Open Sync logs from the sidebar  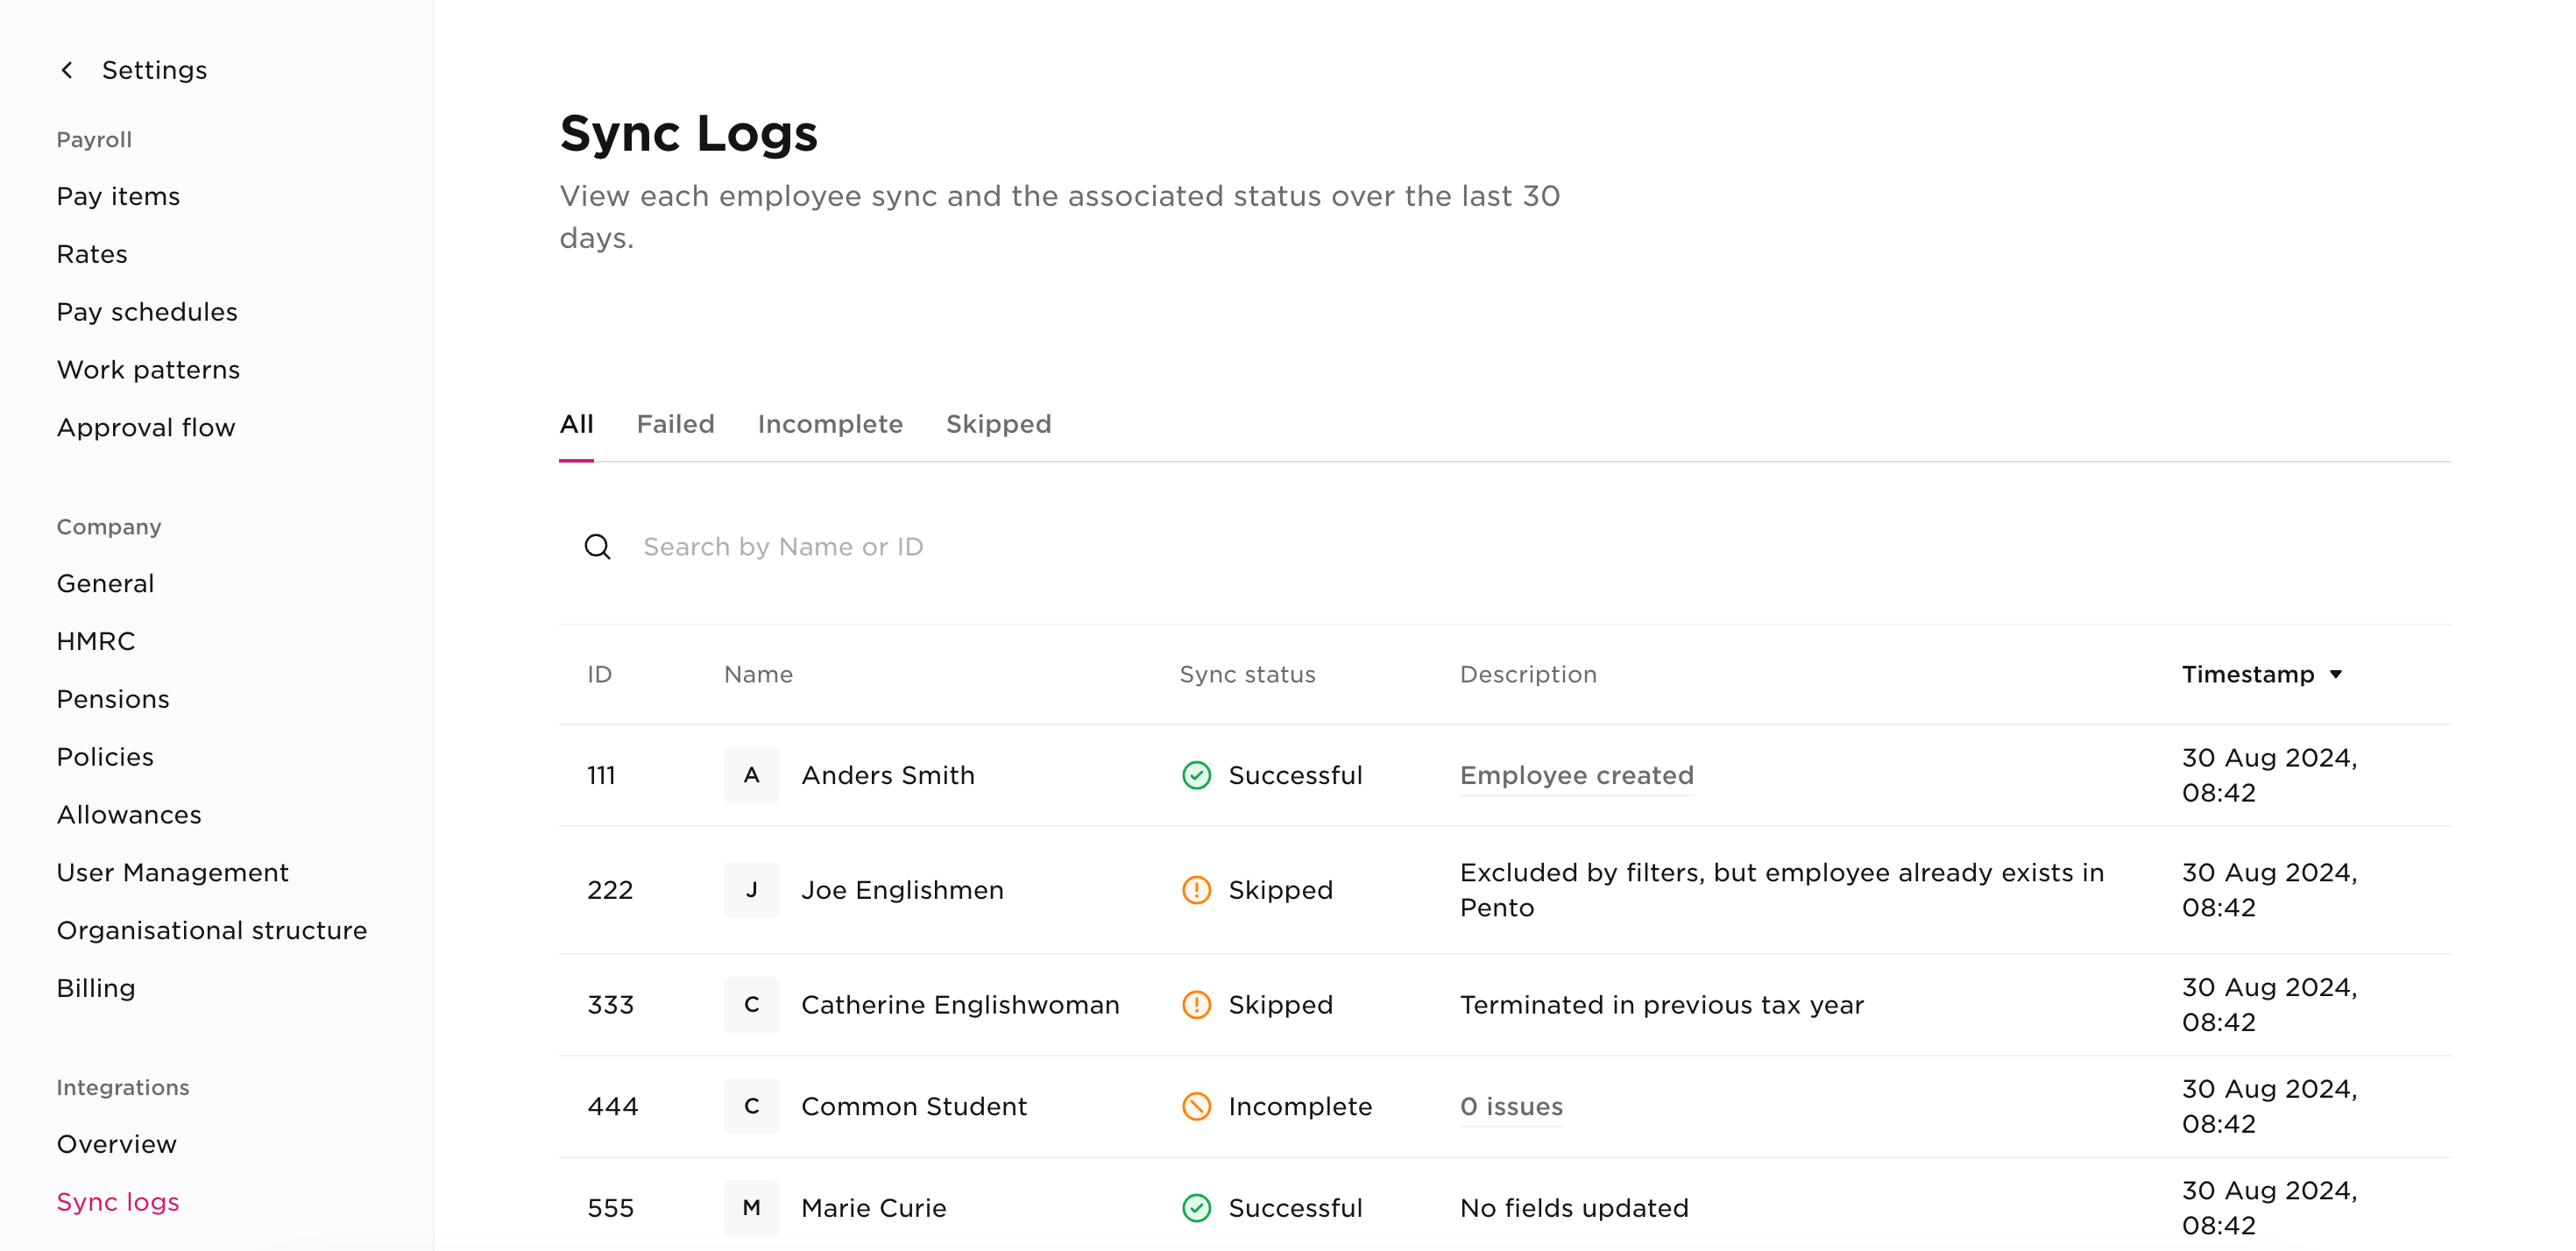click(117, 1201)
